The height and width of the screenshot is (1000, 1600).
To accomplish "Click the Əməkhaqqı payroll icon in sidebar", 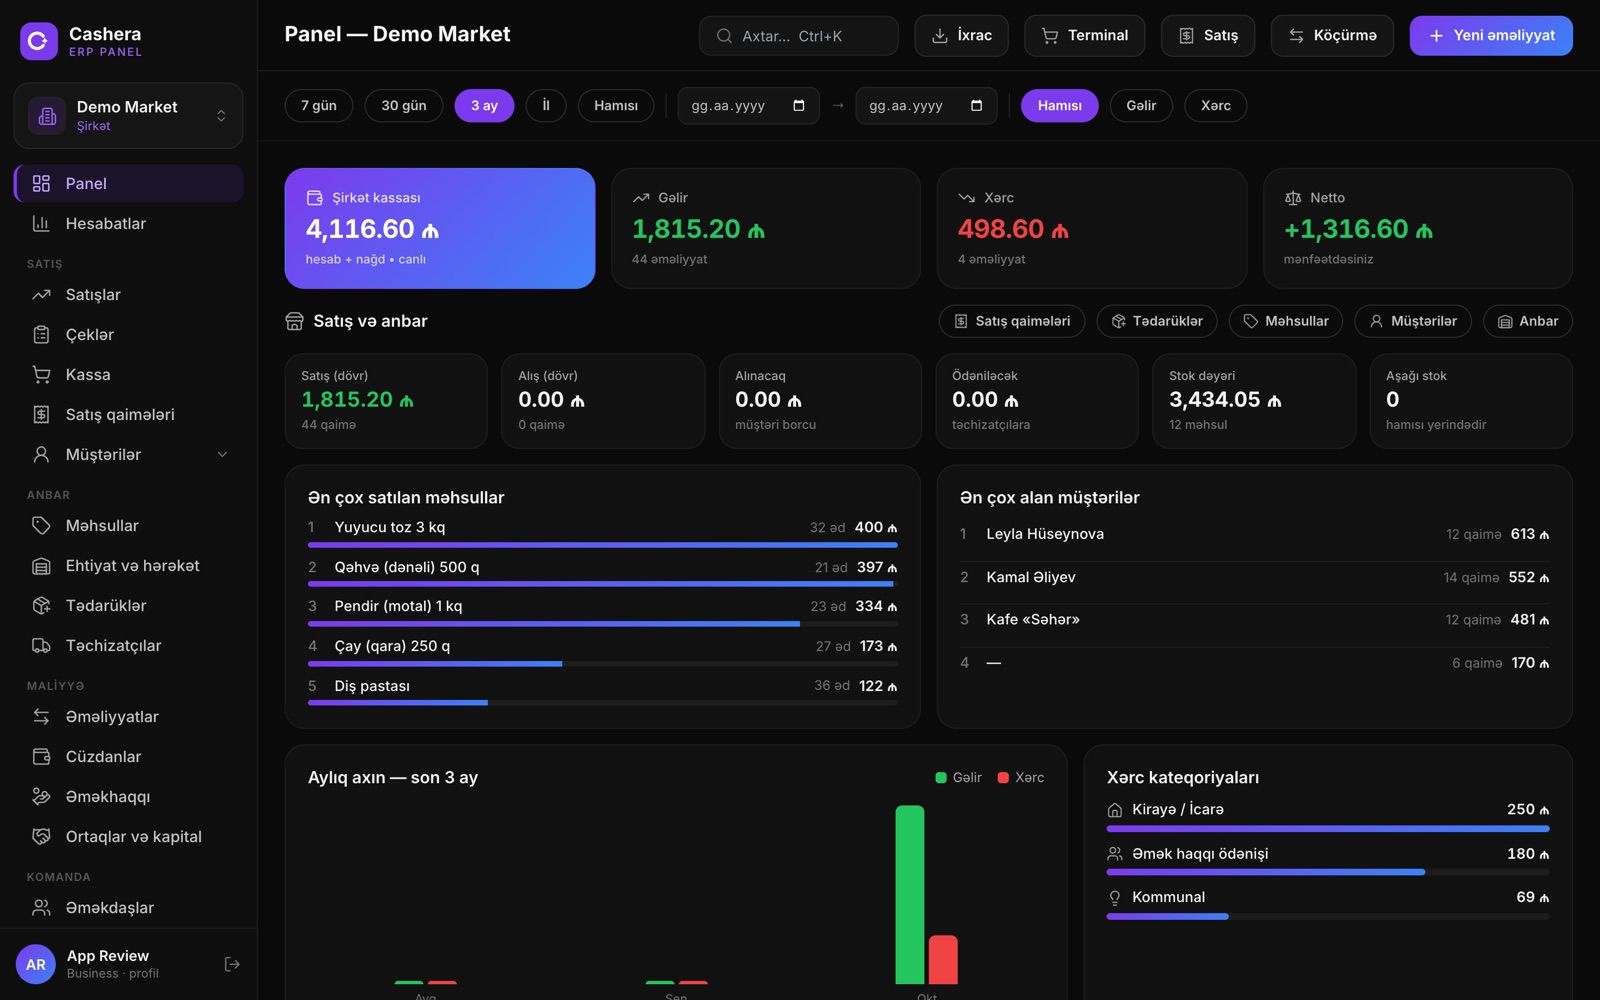I will (x=41, y=796).
